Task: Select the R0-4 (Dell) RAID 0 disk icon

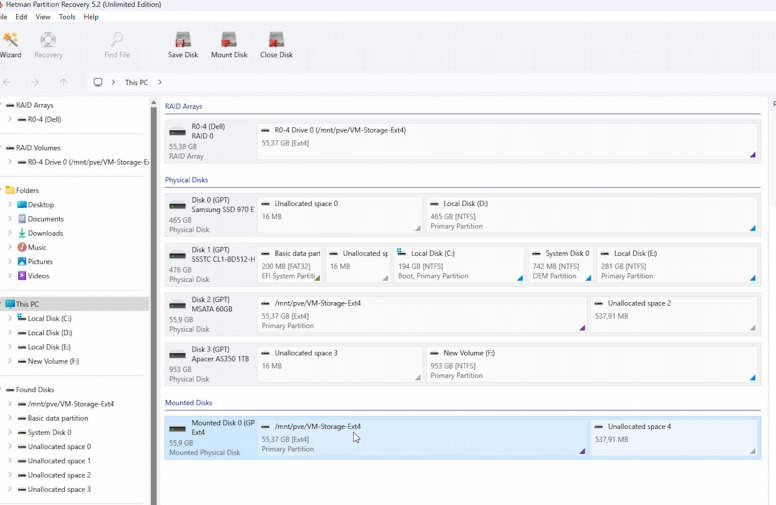Action: pos(177,132)
